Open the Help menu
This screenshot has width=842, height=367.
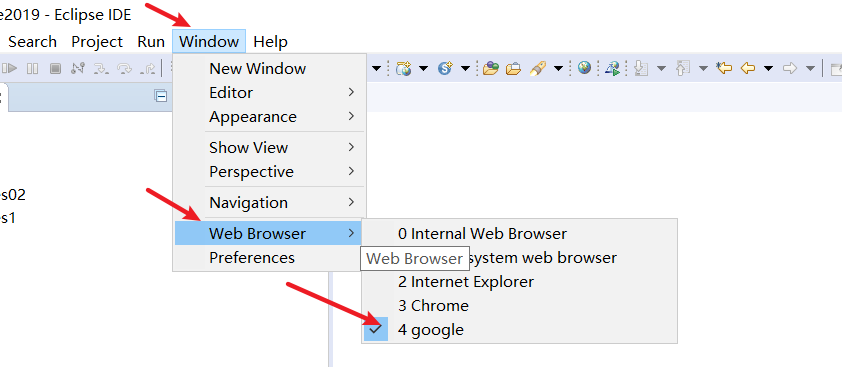(x=271, y=41)
